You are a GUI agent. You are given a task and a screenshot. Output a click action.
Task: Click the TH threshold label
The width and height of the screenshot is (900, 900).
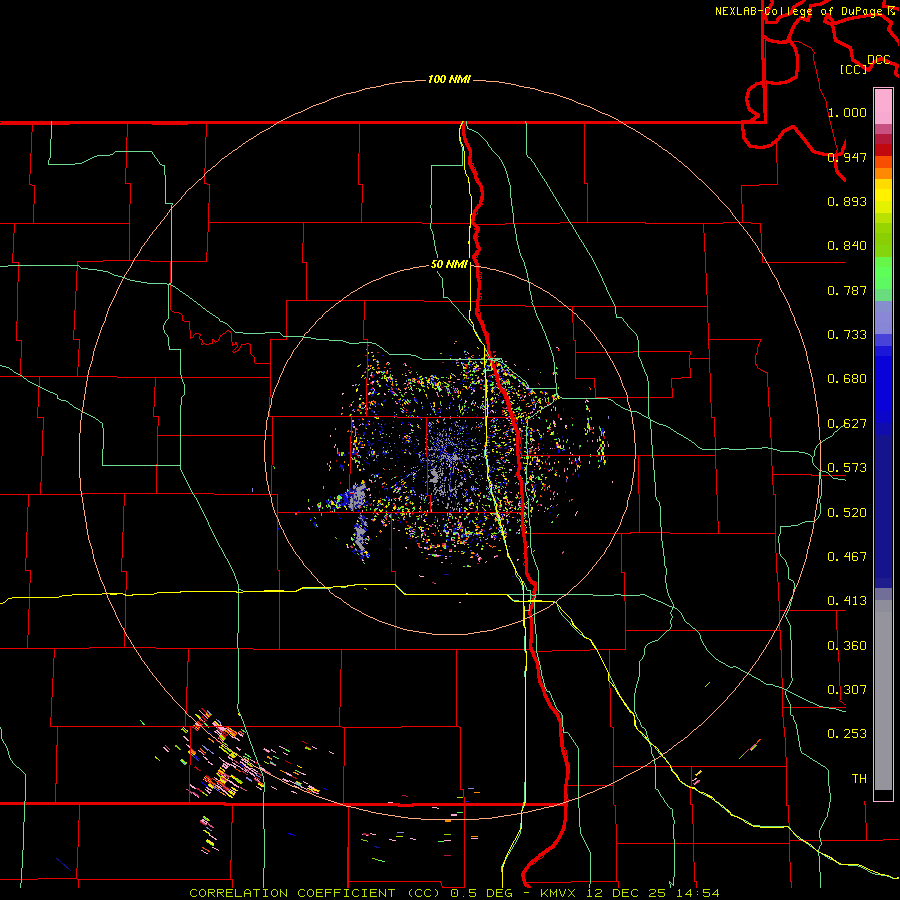(859, 778)
